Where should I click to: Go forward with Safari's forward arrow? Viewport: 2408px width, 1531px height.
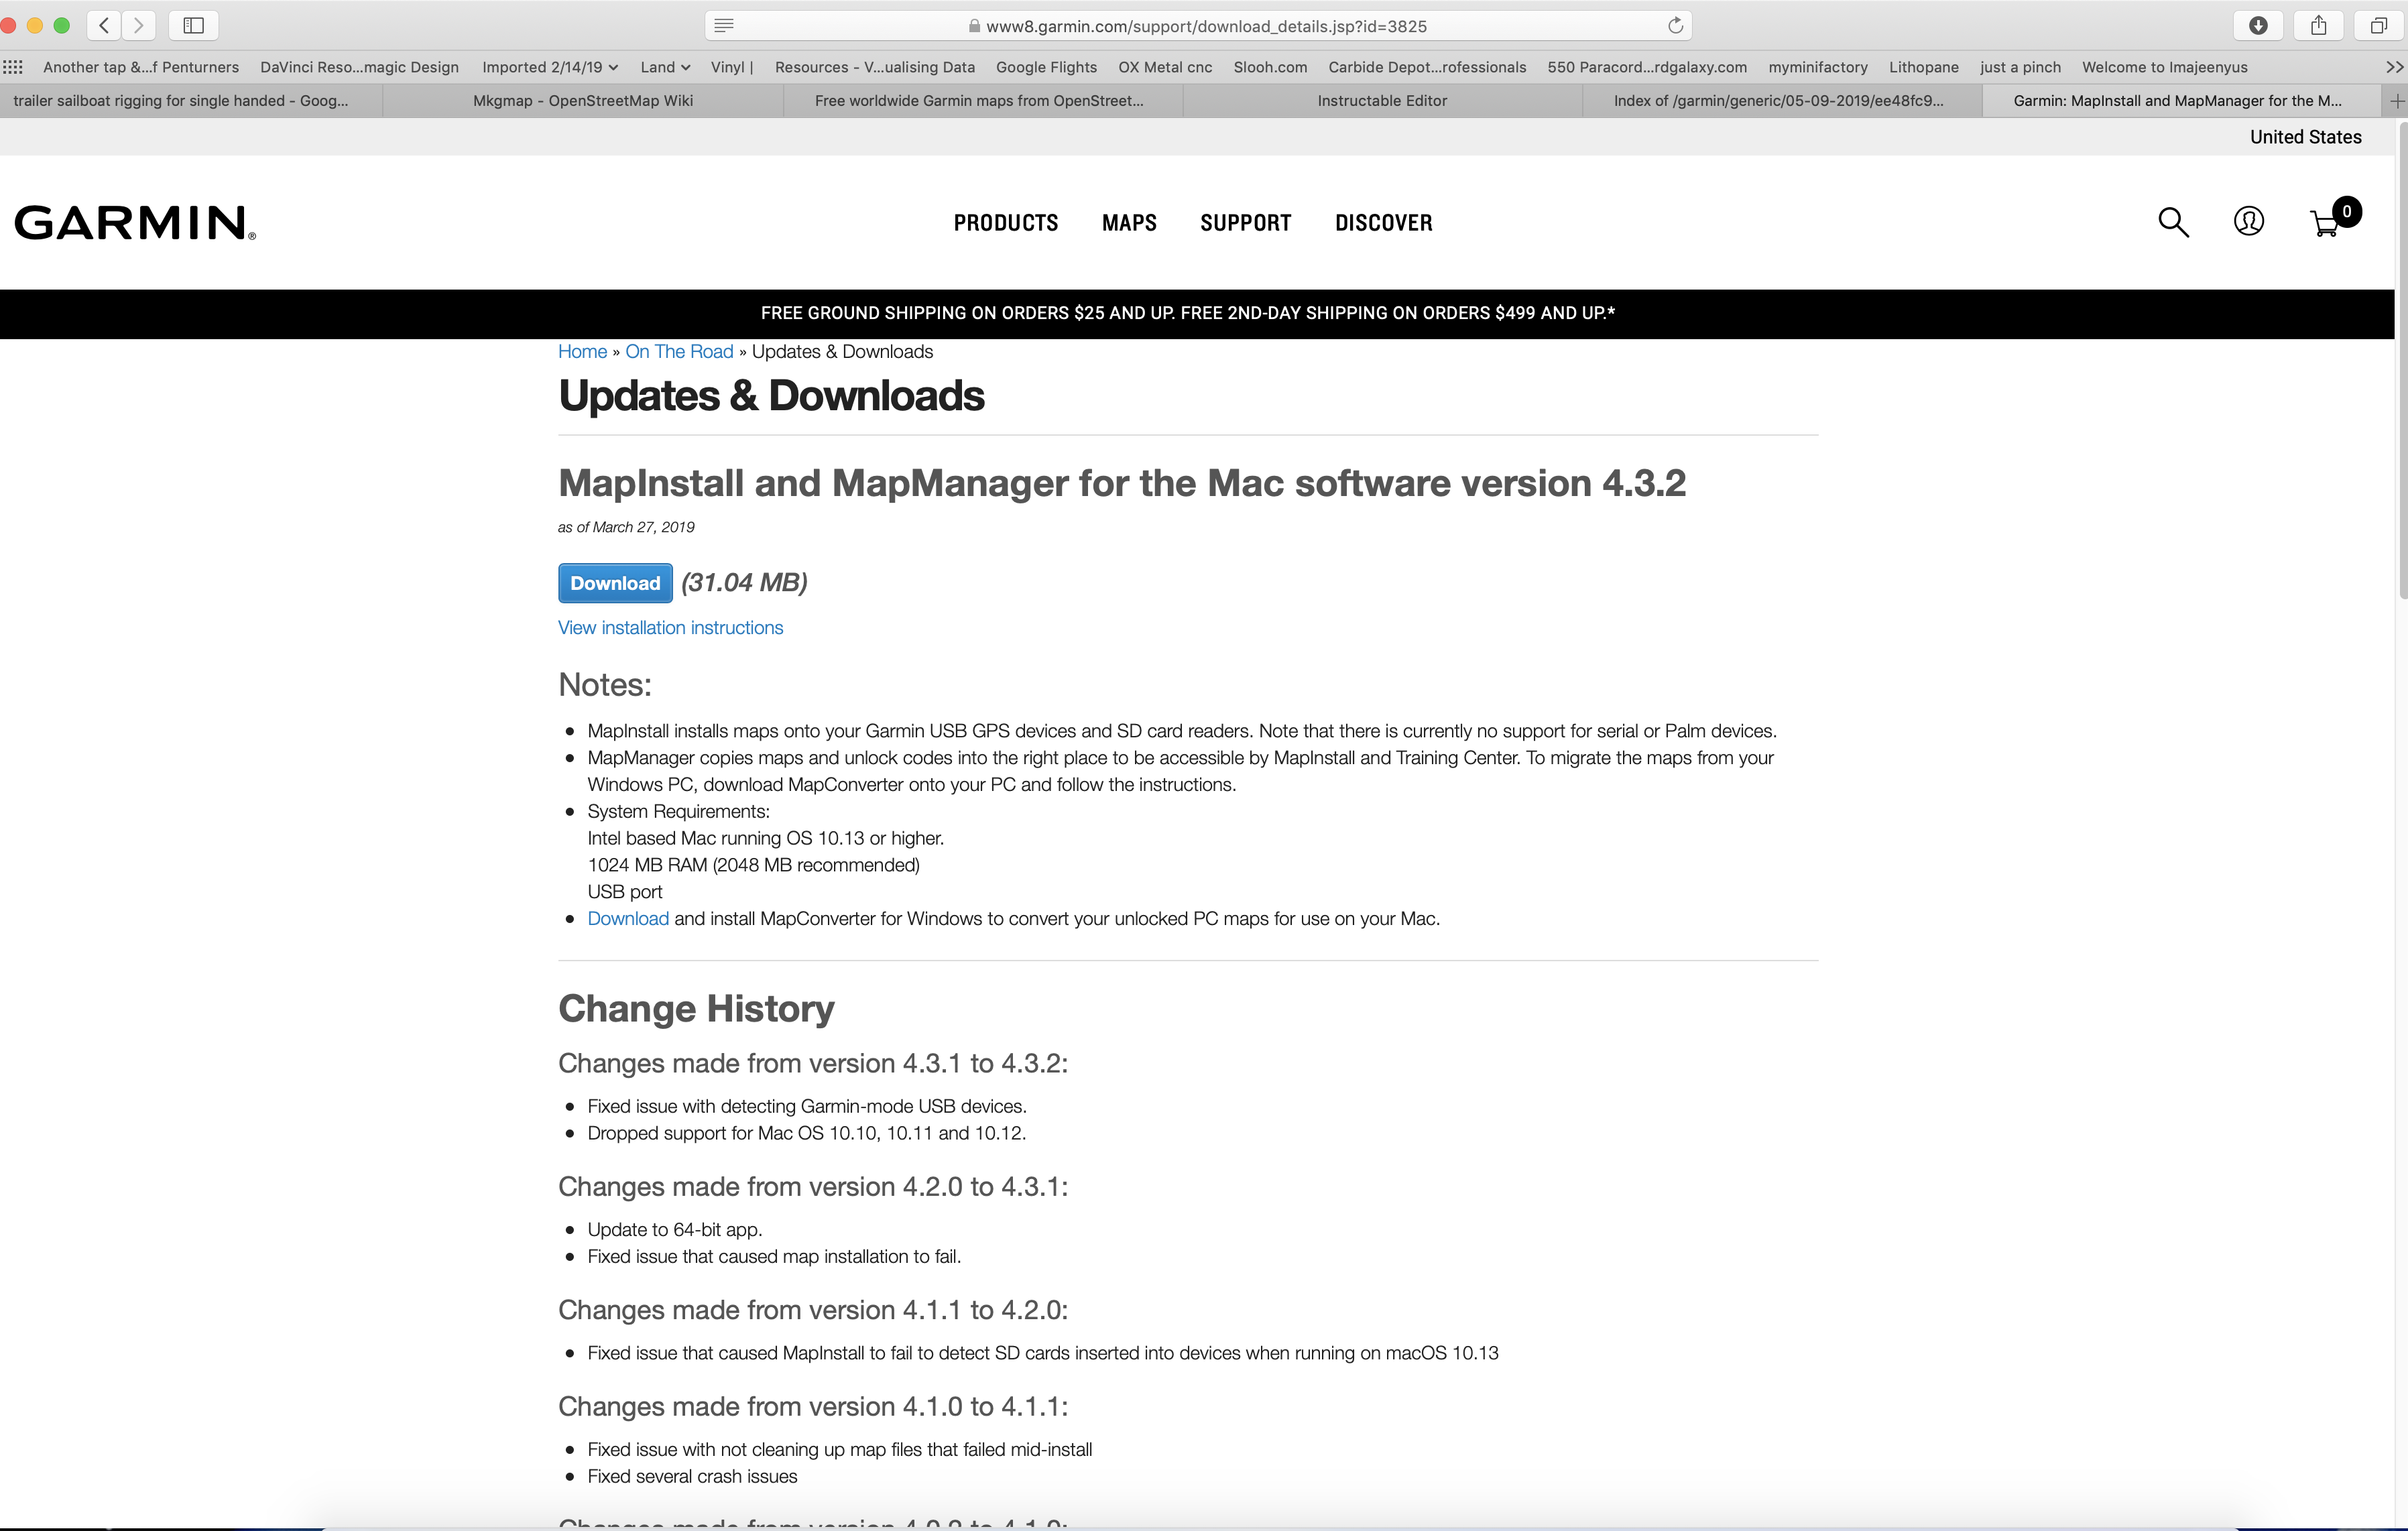[x=139, y=25]
